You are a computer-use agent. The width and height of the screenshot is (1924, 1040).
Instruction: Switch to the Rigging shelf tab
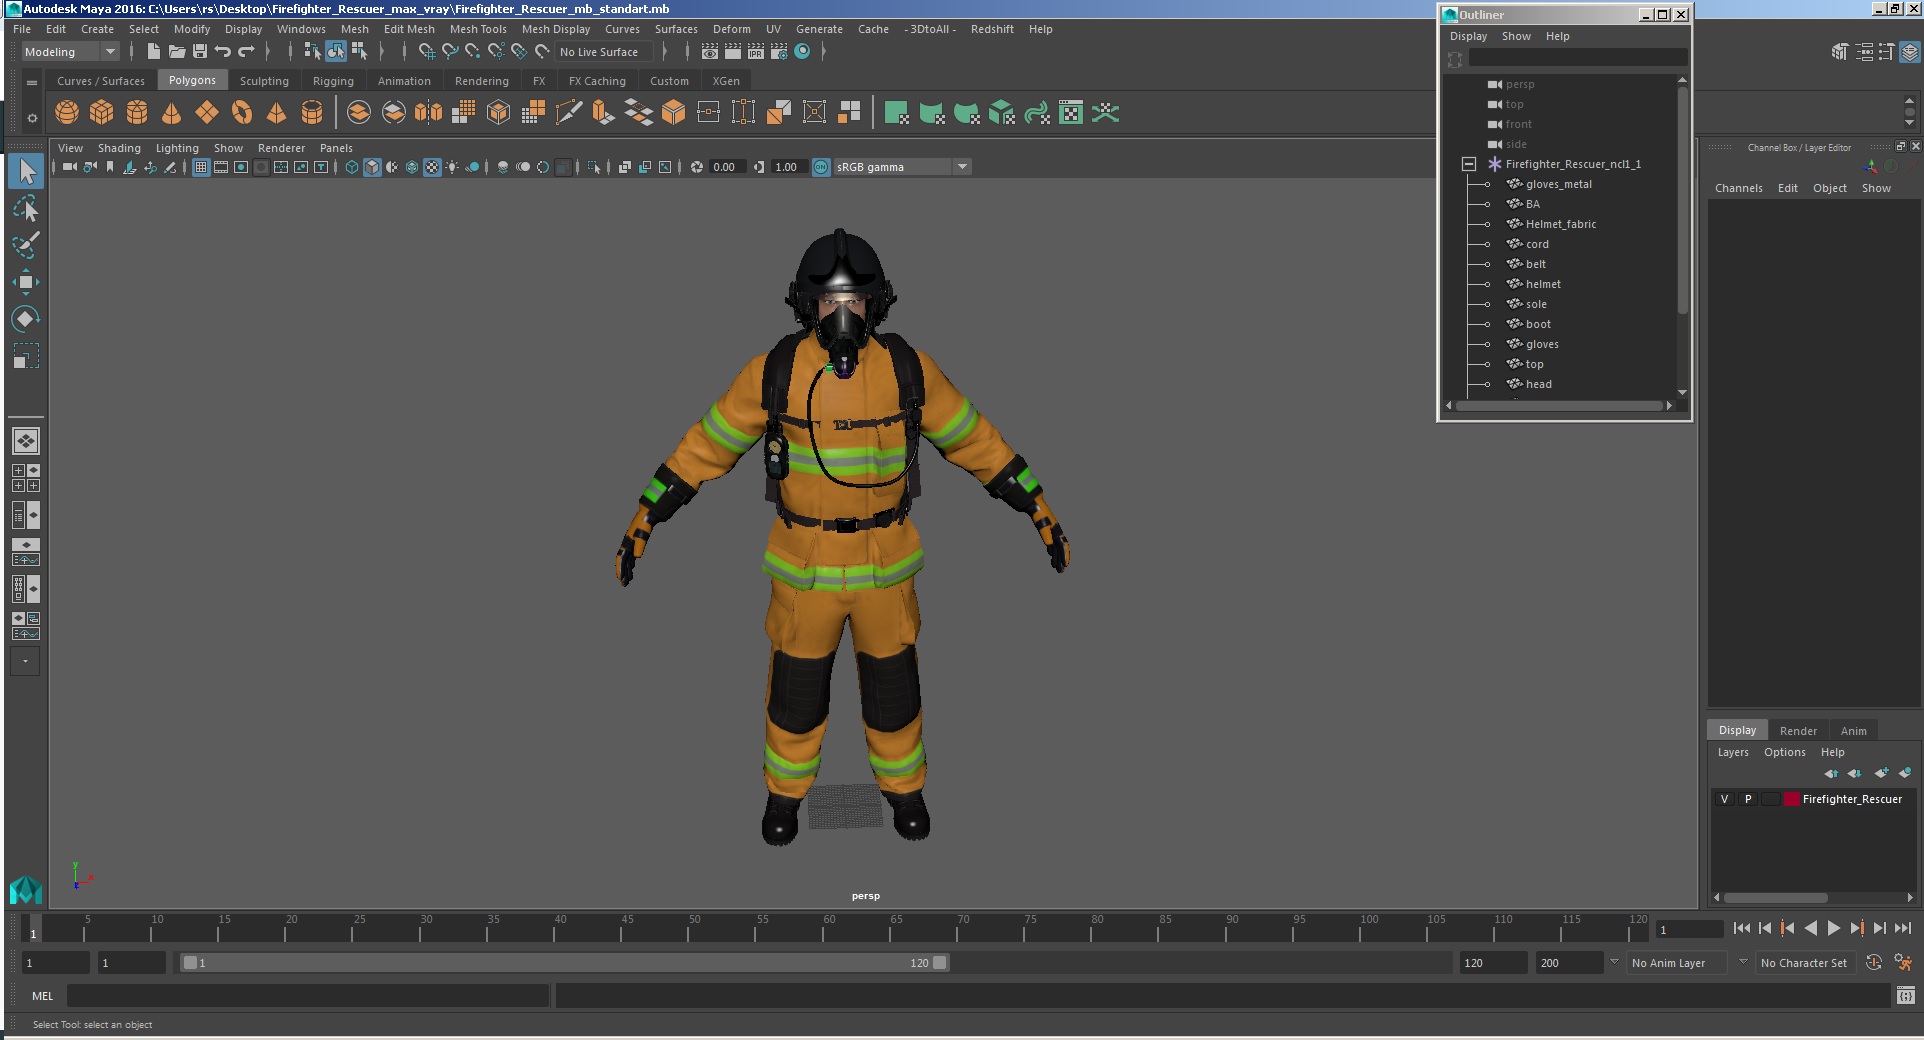tap(333, 81)
